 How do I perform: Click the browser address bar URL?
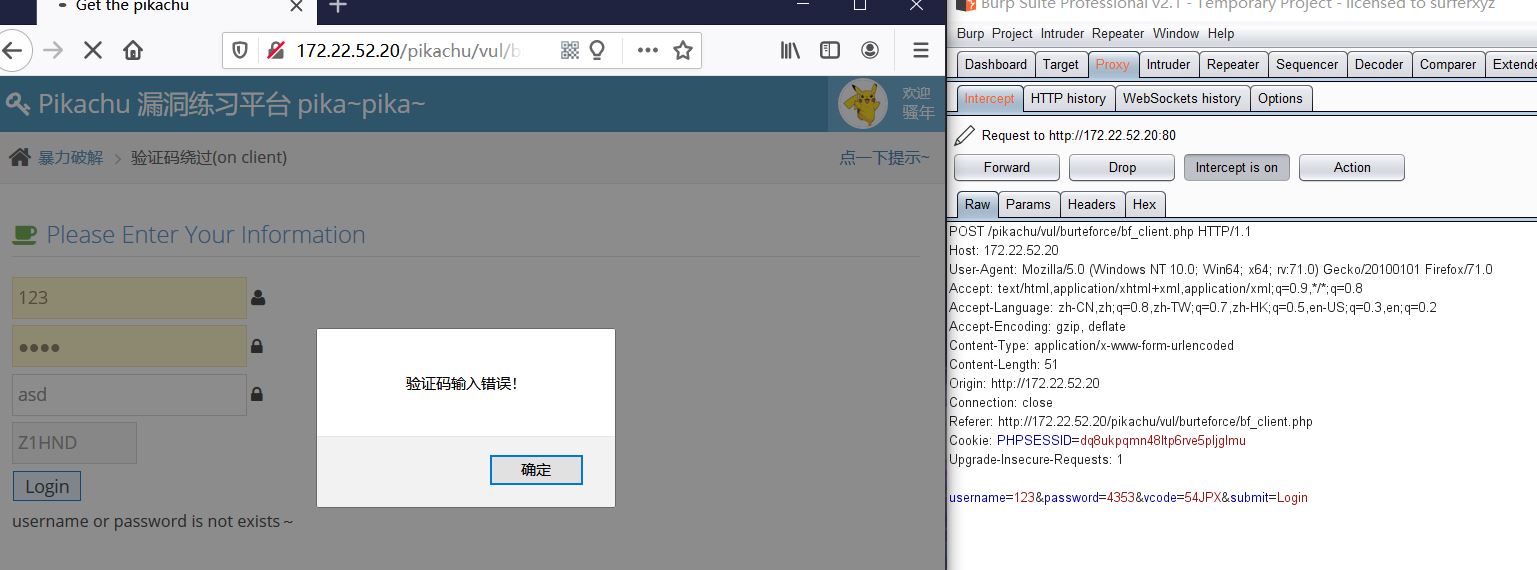[x=409, y=50]
